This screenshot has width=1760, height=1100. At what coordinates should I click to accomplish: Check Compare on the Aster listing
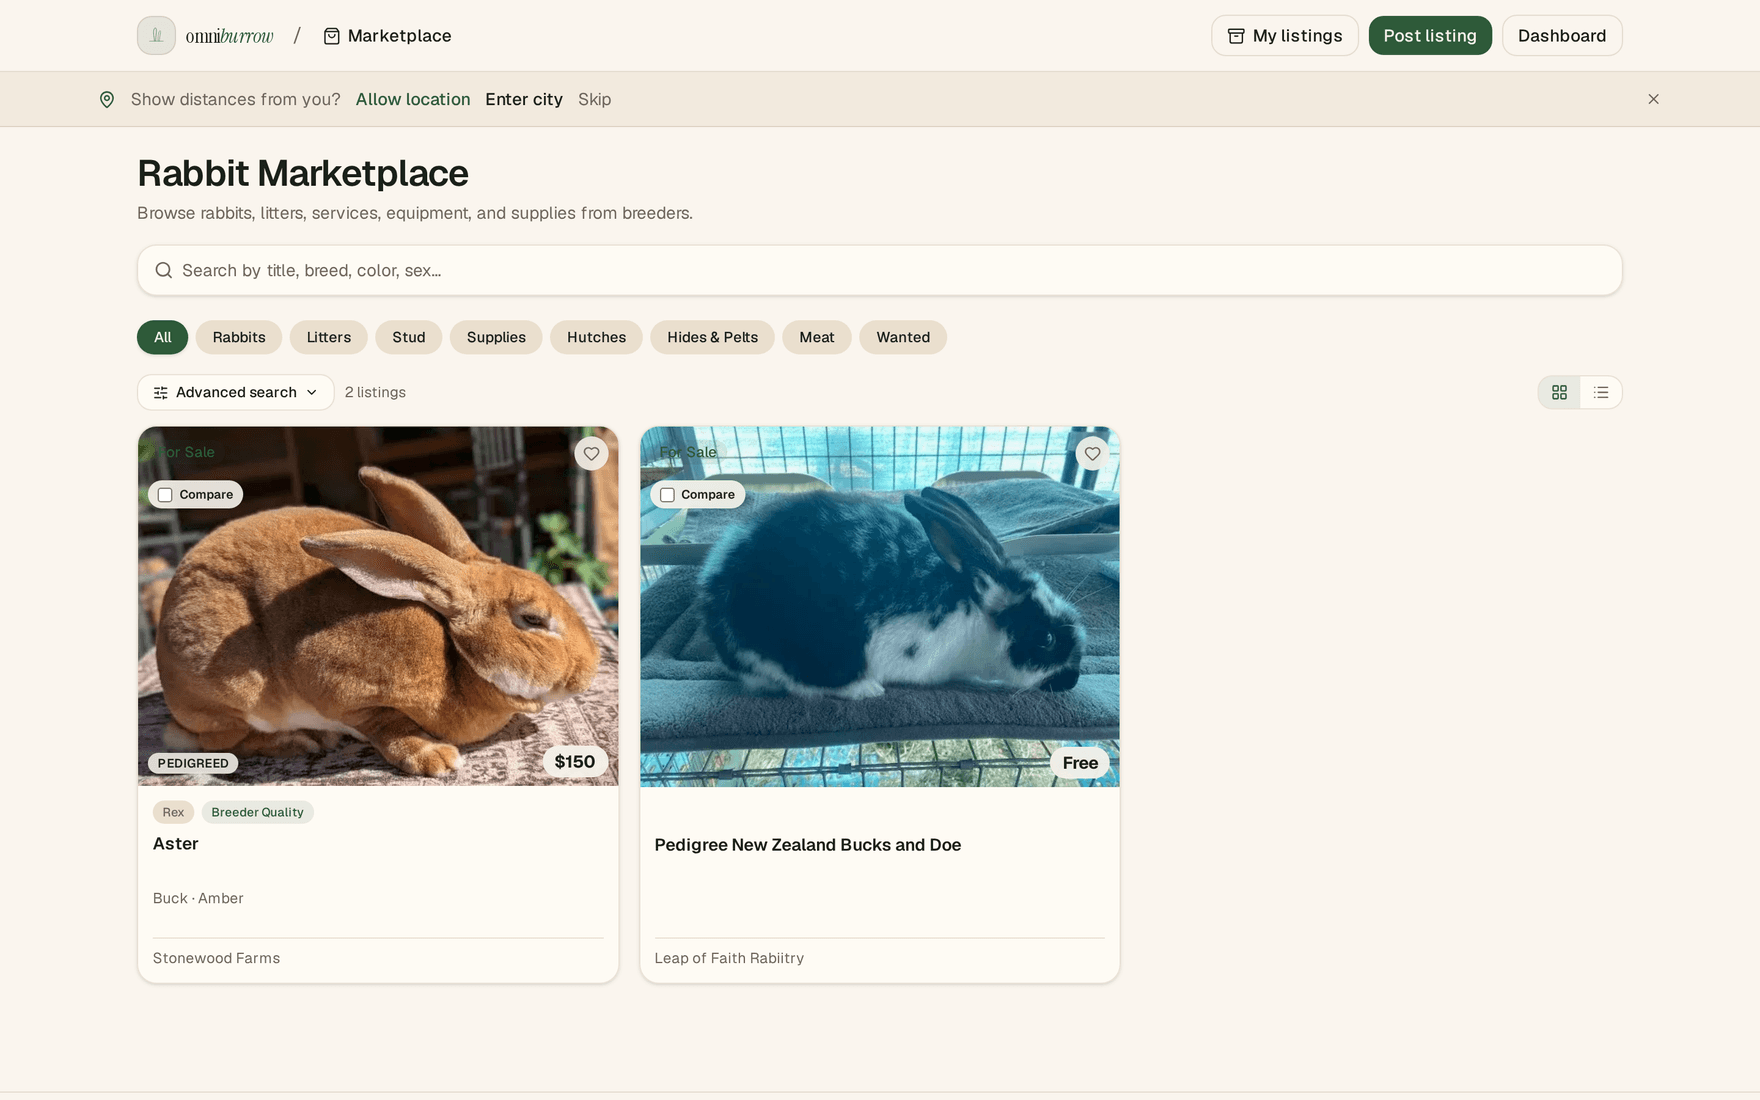[x=165, y=495]
